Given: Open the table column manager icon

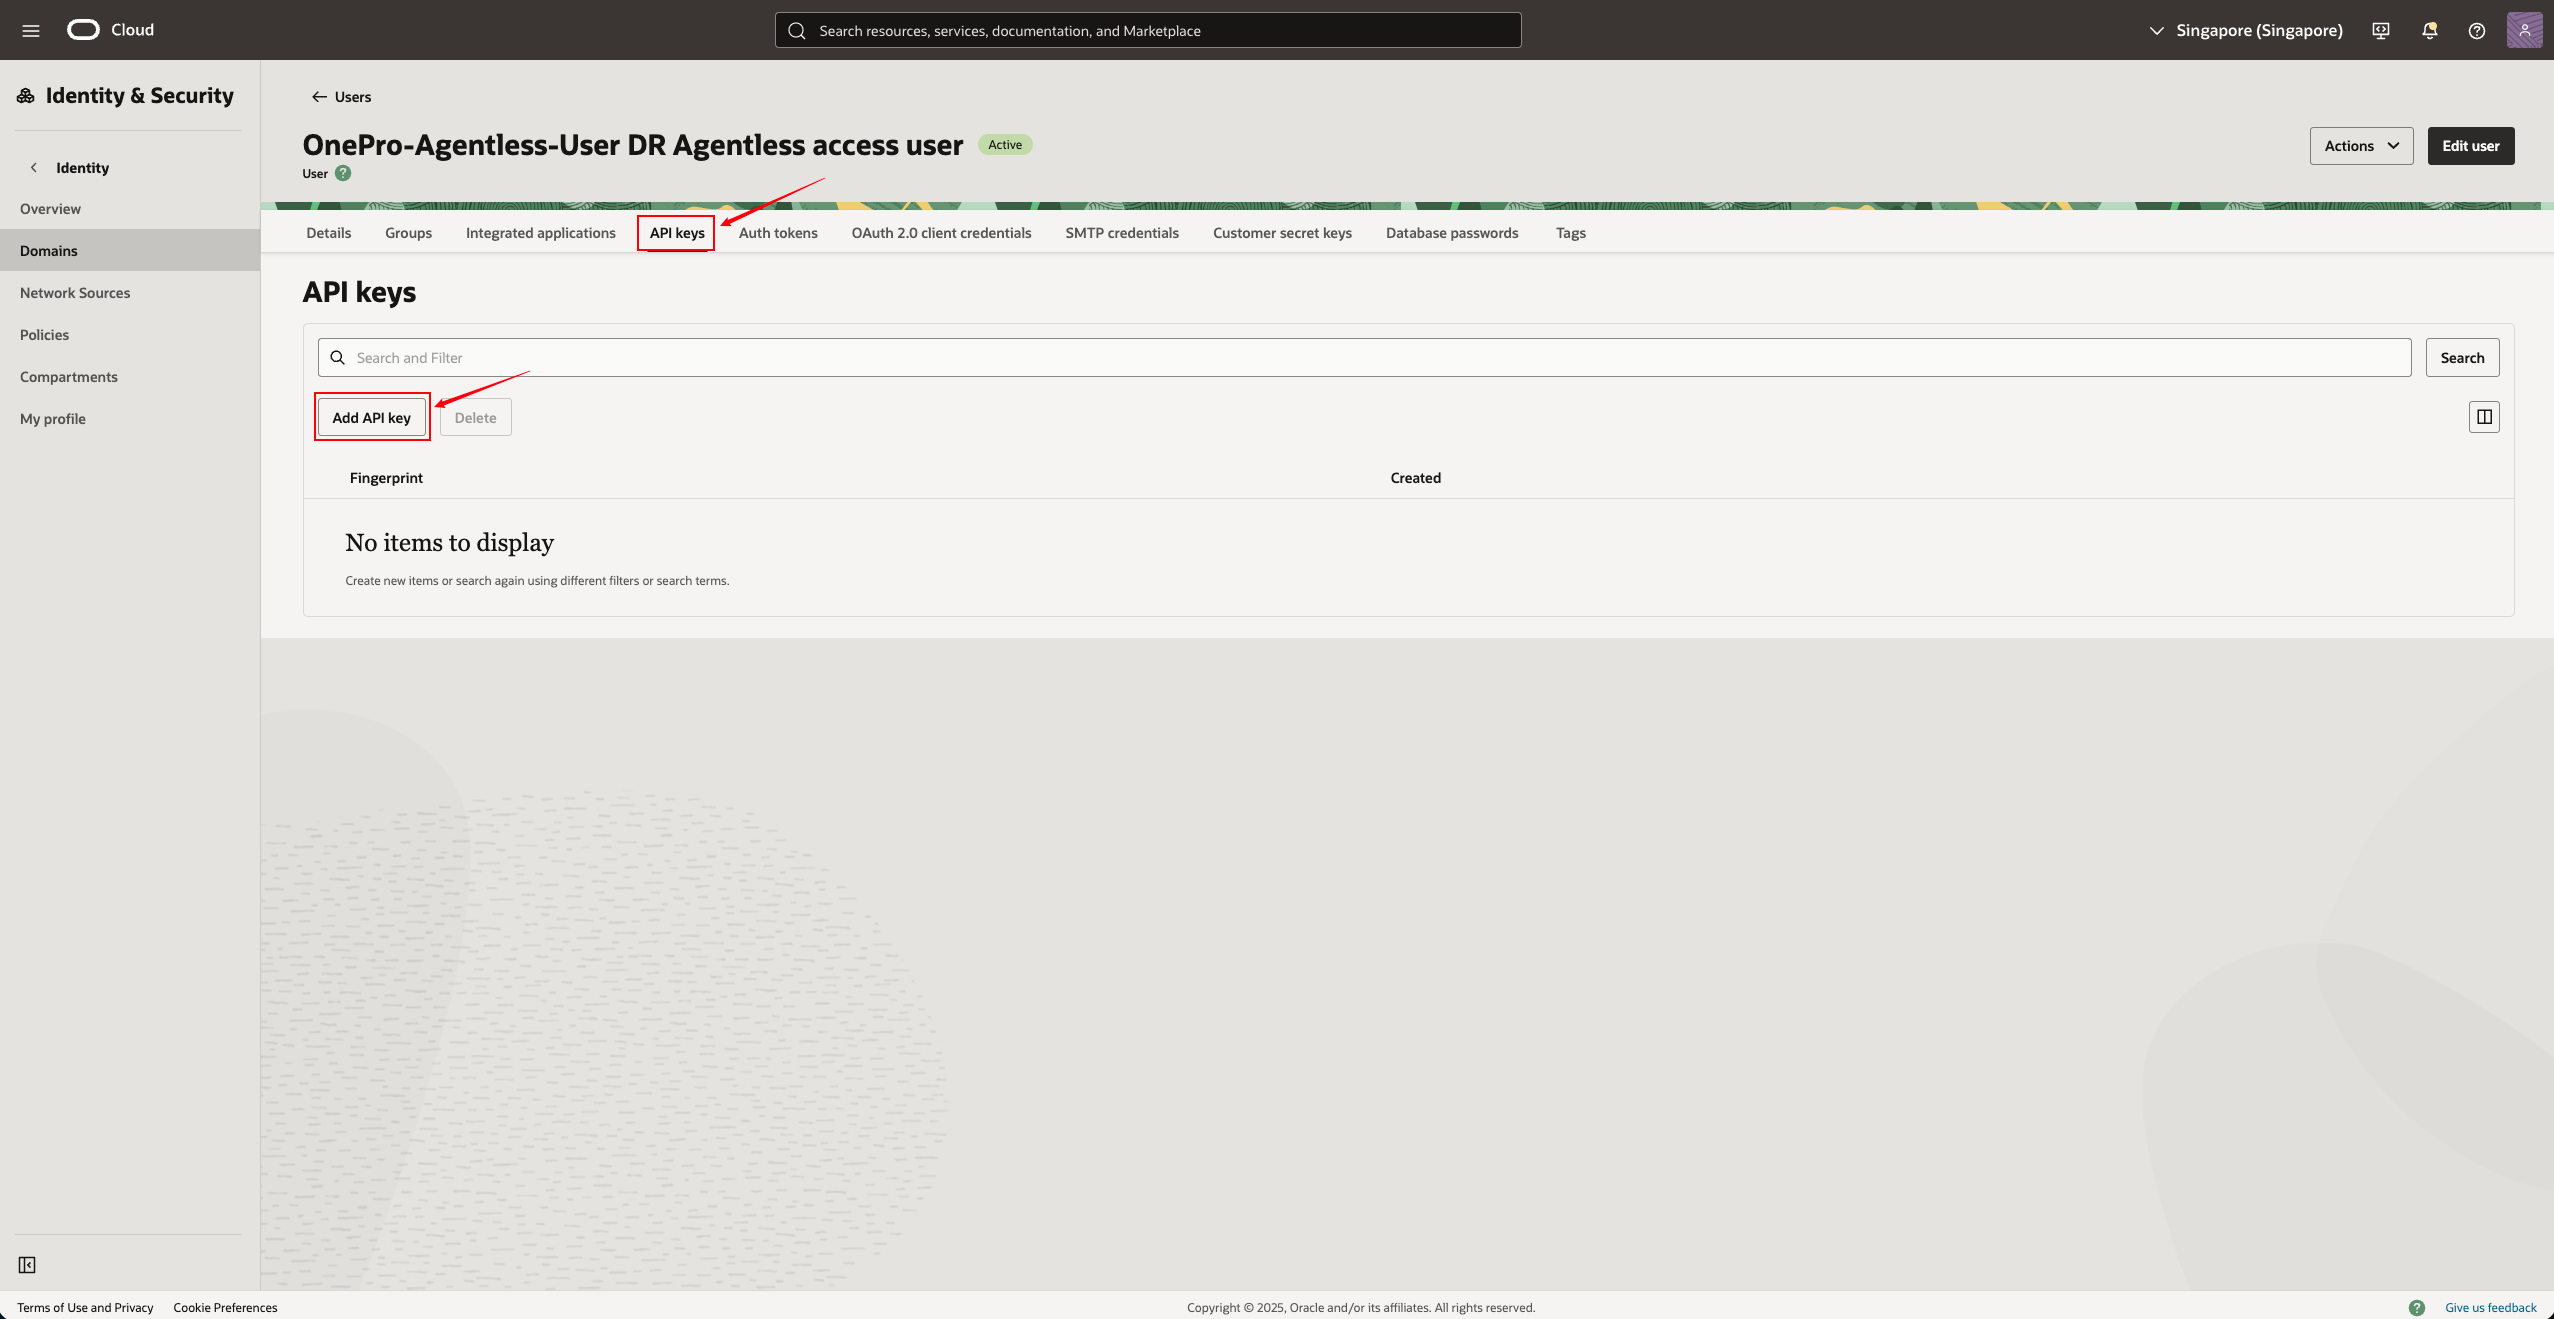Looking at the screenshot, I should 2484,417.
